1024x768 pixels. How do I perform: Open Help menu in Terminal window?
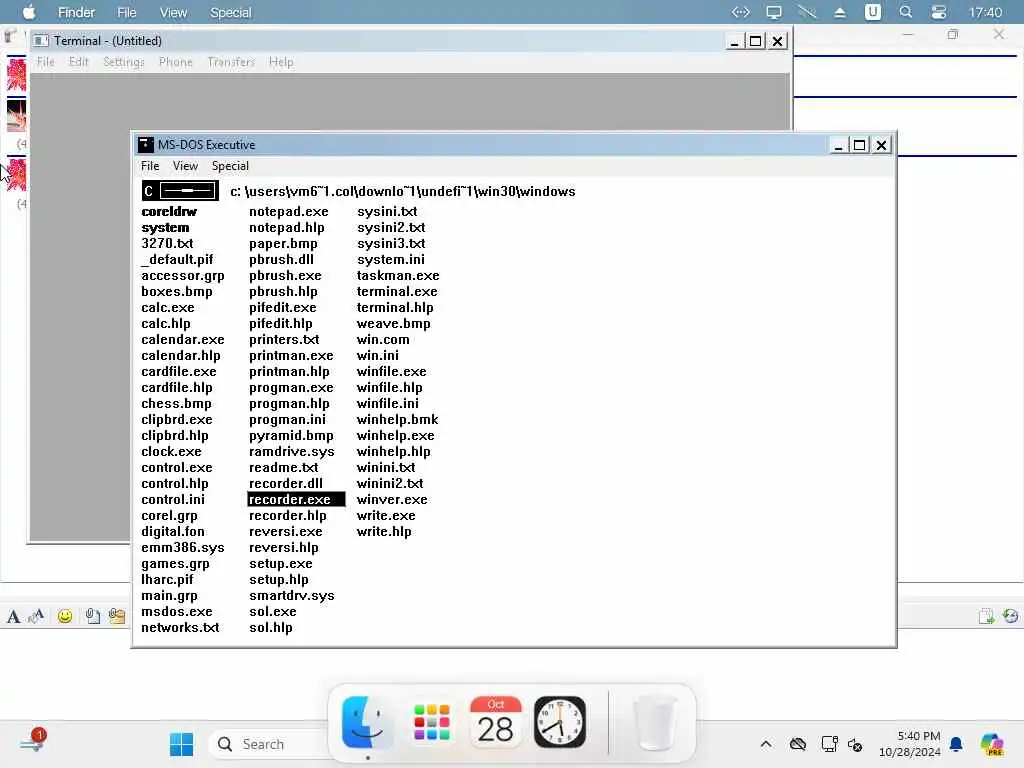click(281, 62)
